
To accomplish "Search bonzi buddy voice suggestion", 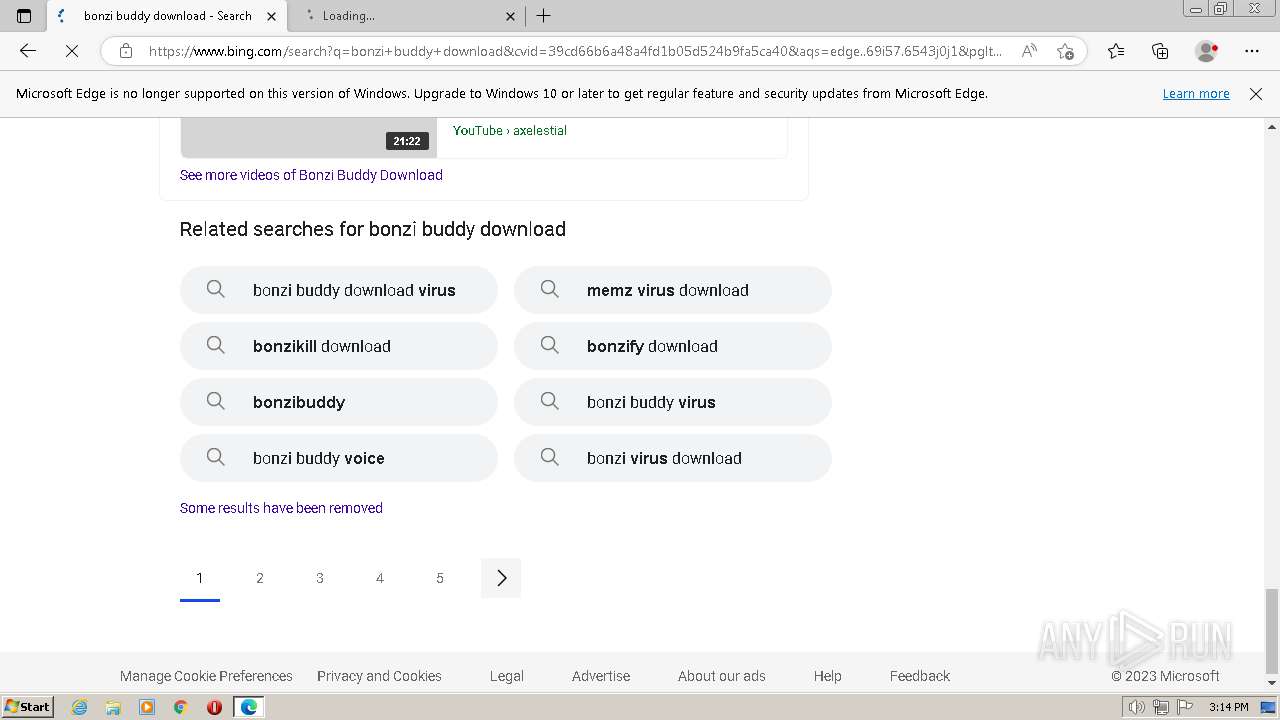I will 339,458.
